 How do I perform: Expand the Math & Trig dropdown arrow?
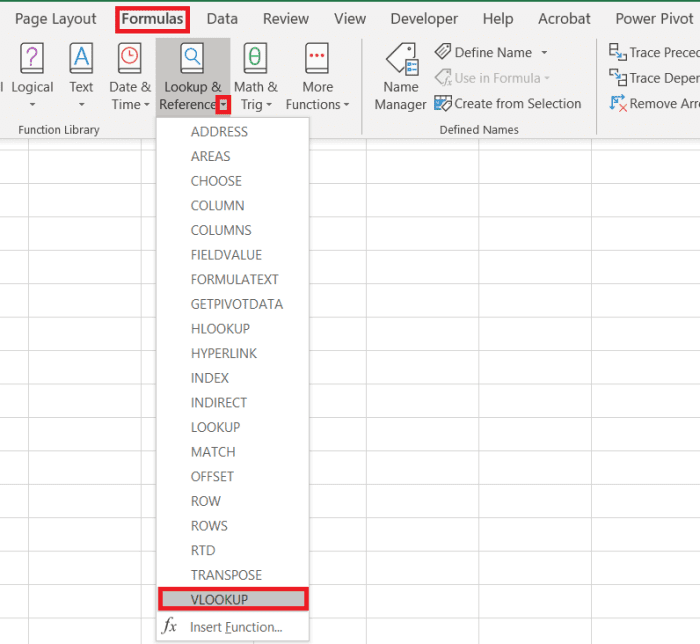(268, 105)
